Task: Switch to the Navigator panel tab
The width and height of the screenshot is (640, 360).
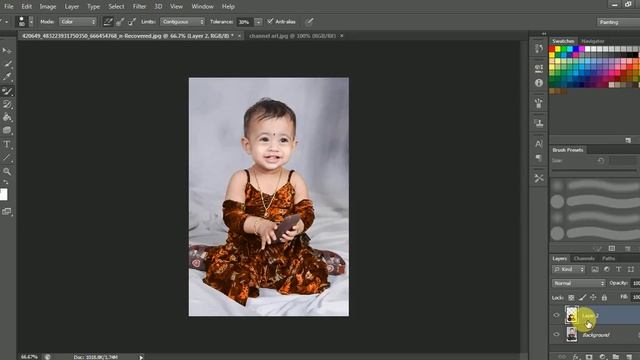Action: pos(593,41)
